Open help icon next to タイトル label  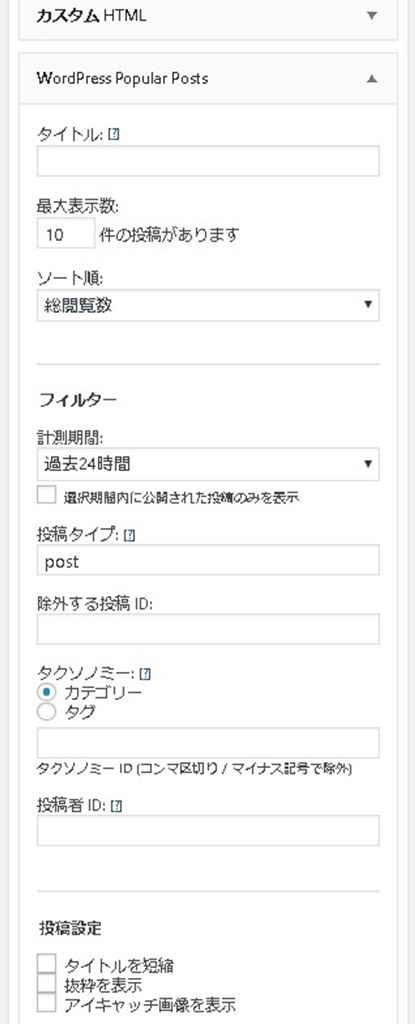pyautogui.click(x=116, y=135)
